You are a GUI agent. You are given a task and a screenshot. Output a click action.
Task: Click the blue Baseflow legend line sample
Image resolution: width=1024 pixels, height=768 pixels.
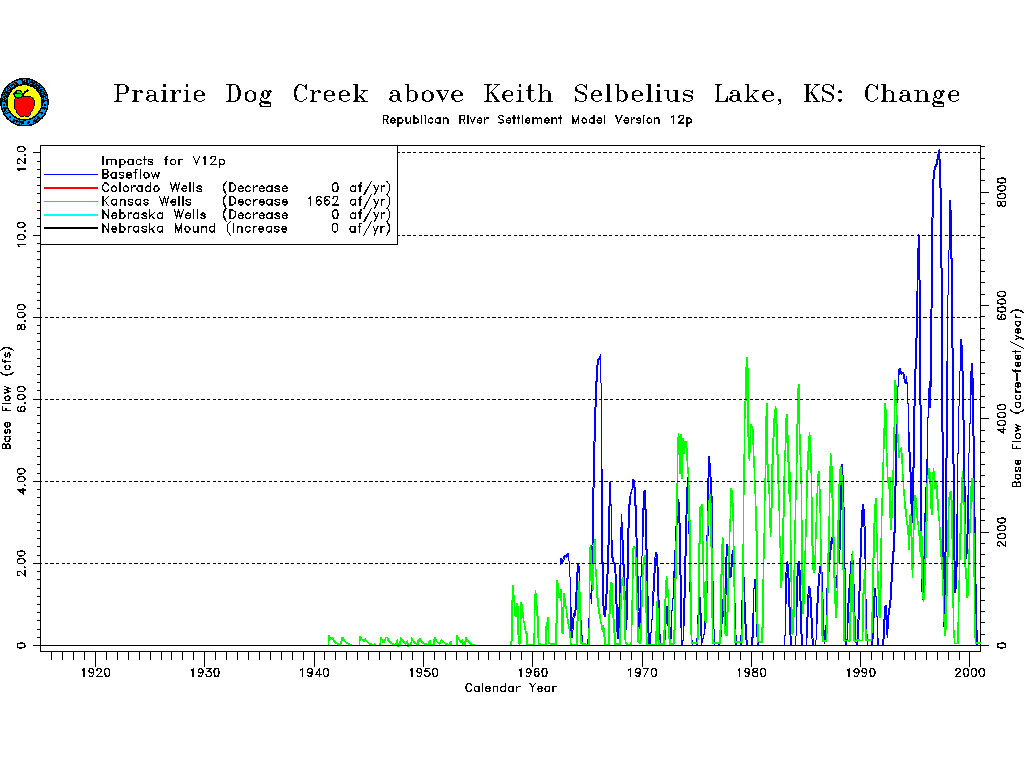71,174
